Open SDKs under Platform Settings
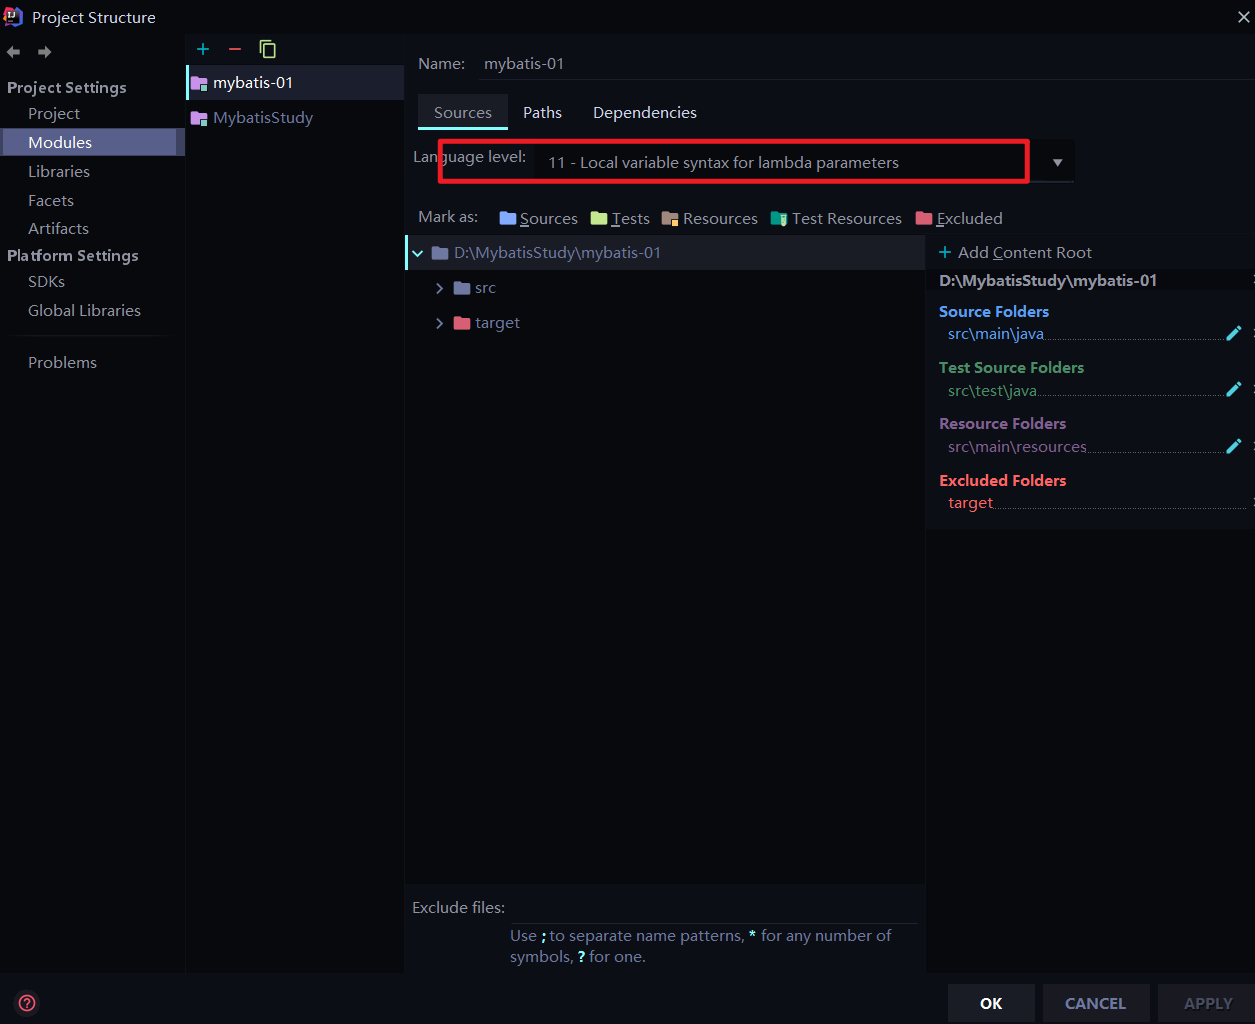The width and height of the screenshot is (1255, 1024). [x=46, y=282]
